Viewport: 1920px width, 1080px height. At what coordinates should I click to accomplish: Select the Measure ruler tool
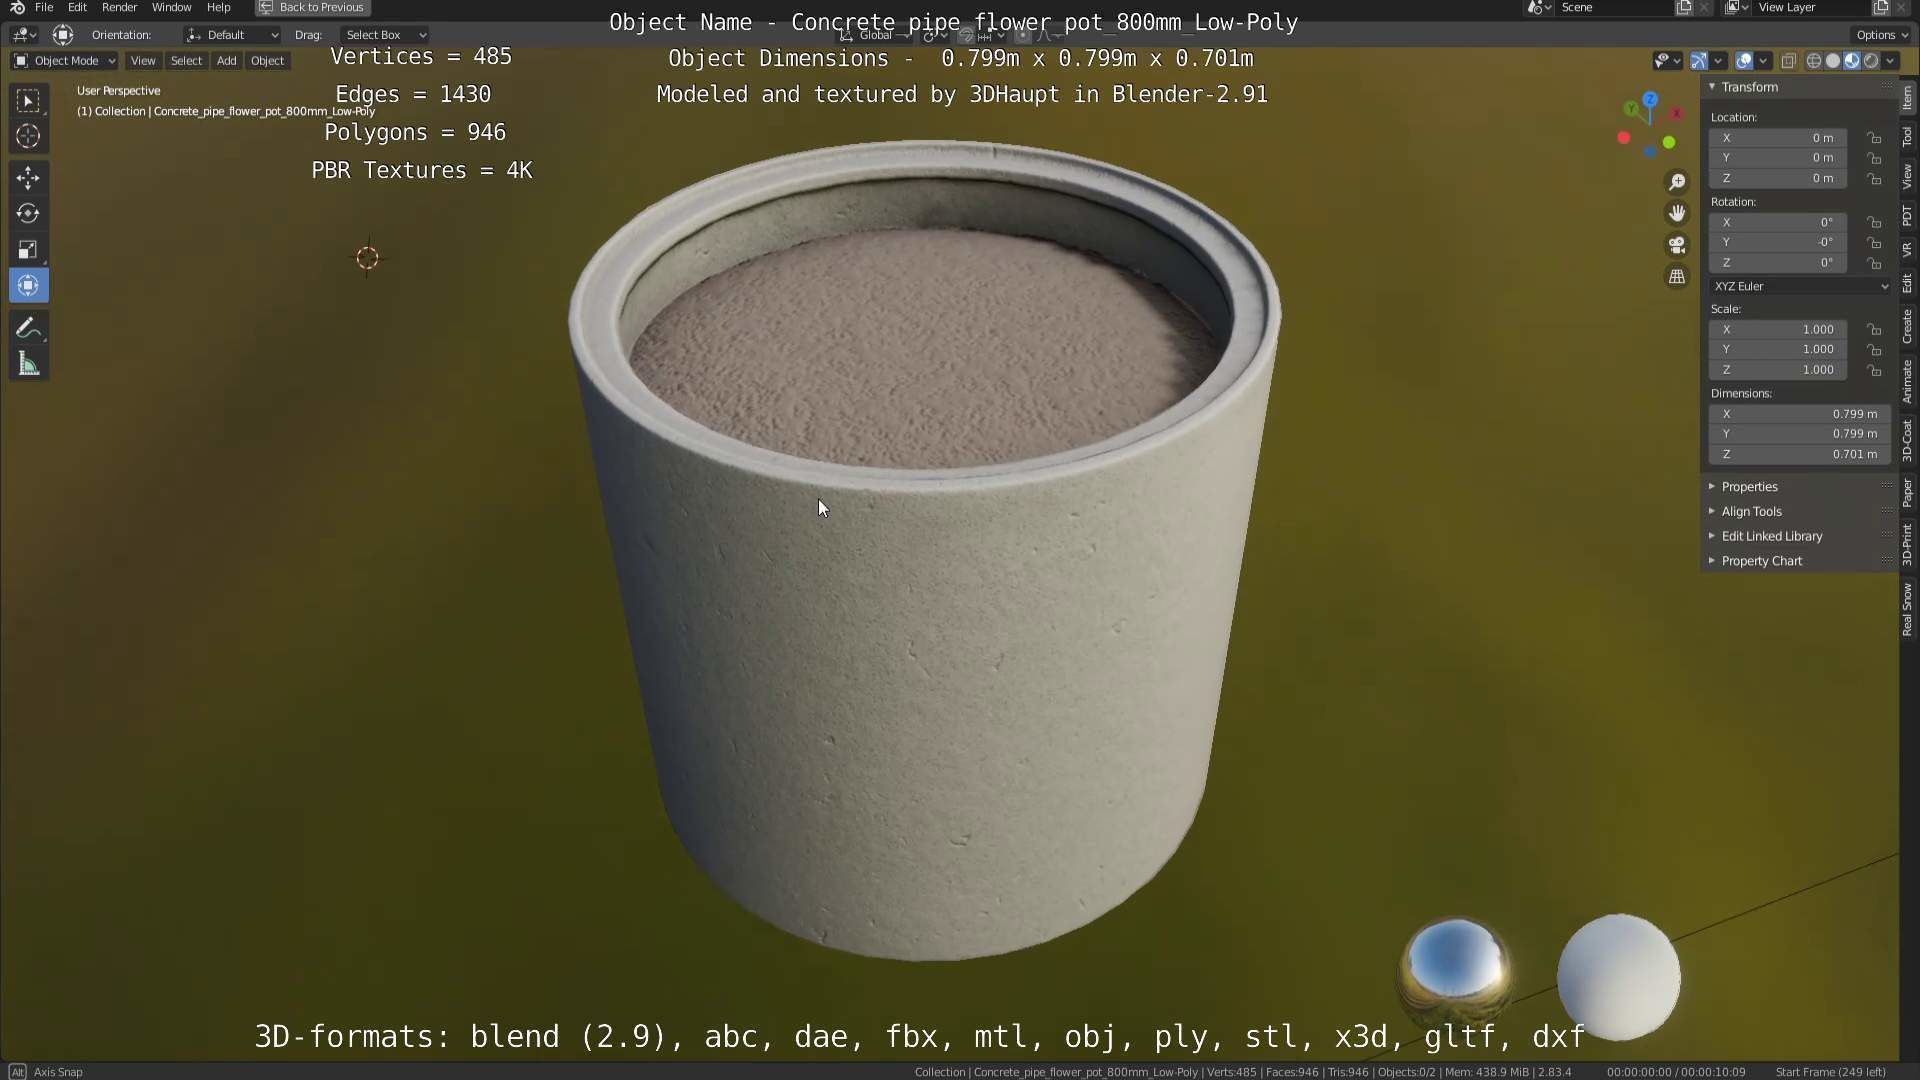click(28, 364)
